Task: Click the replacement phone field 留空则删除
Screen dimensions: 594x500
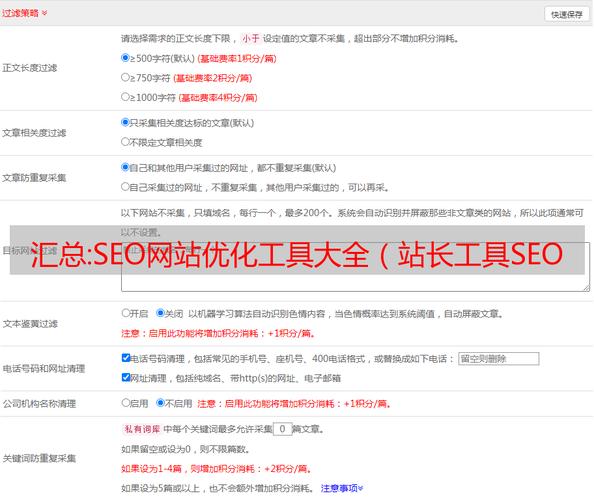Action: click(499, 359)
